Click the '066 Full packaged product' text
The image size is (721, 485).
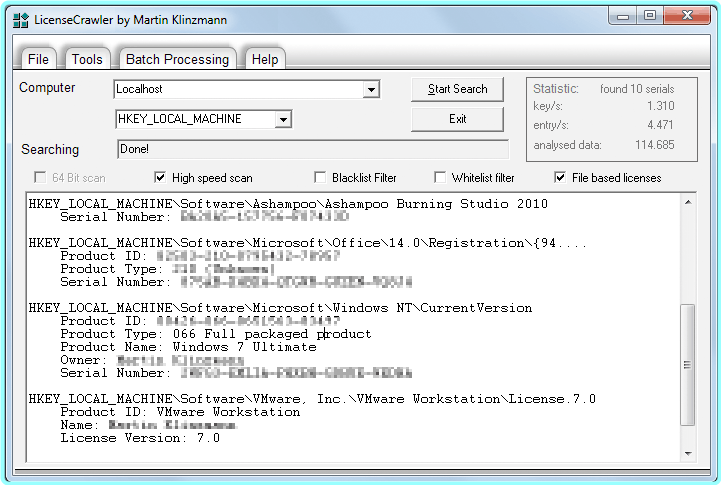tap(272, 334)
